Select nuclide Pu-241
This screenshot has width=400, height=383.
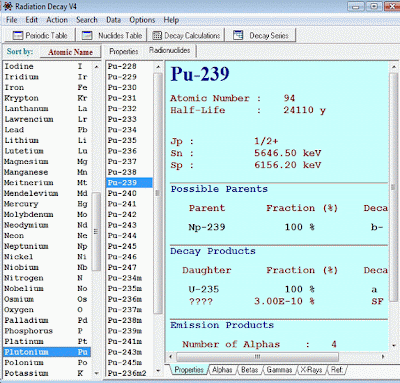point(129,204)
